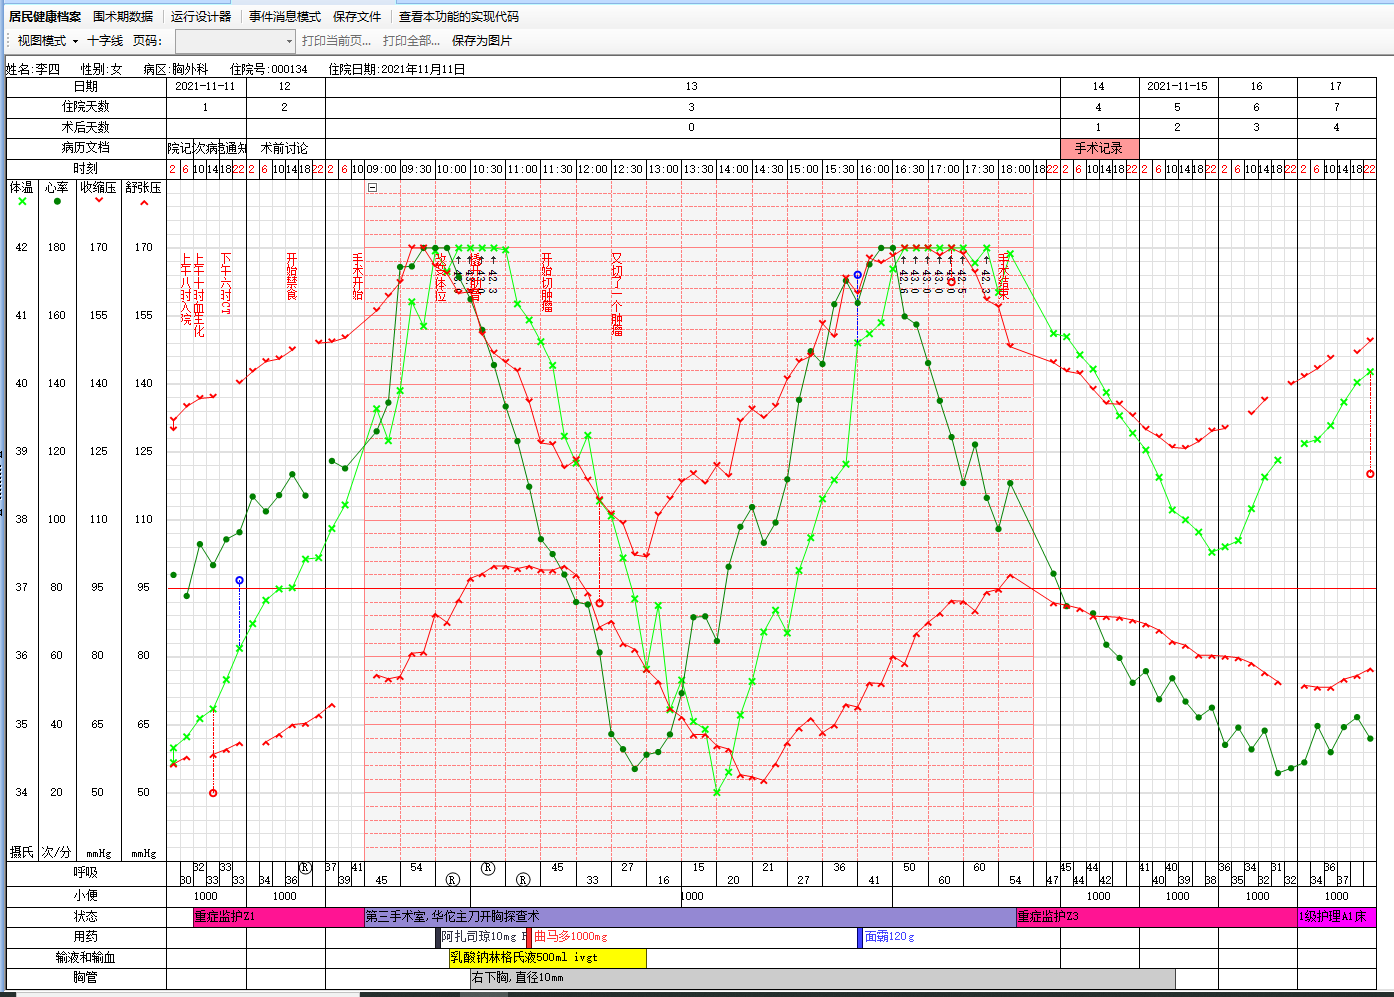
Task: Click the red circle marker at the chart's far right edge
Action: [1370, 474]
